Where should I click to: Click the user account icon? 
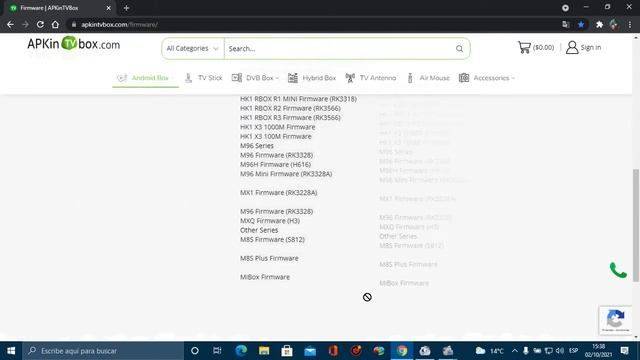pyautogui.click(x=572, y=47)
